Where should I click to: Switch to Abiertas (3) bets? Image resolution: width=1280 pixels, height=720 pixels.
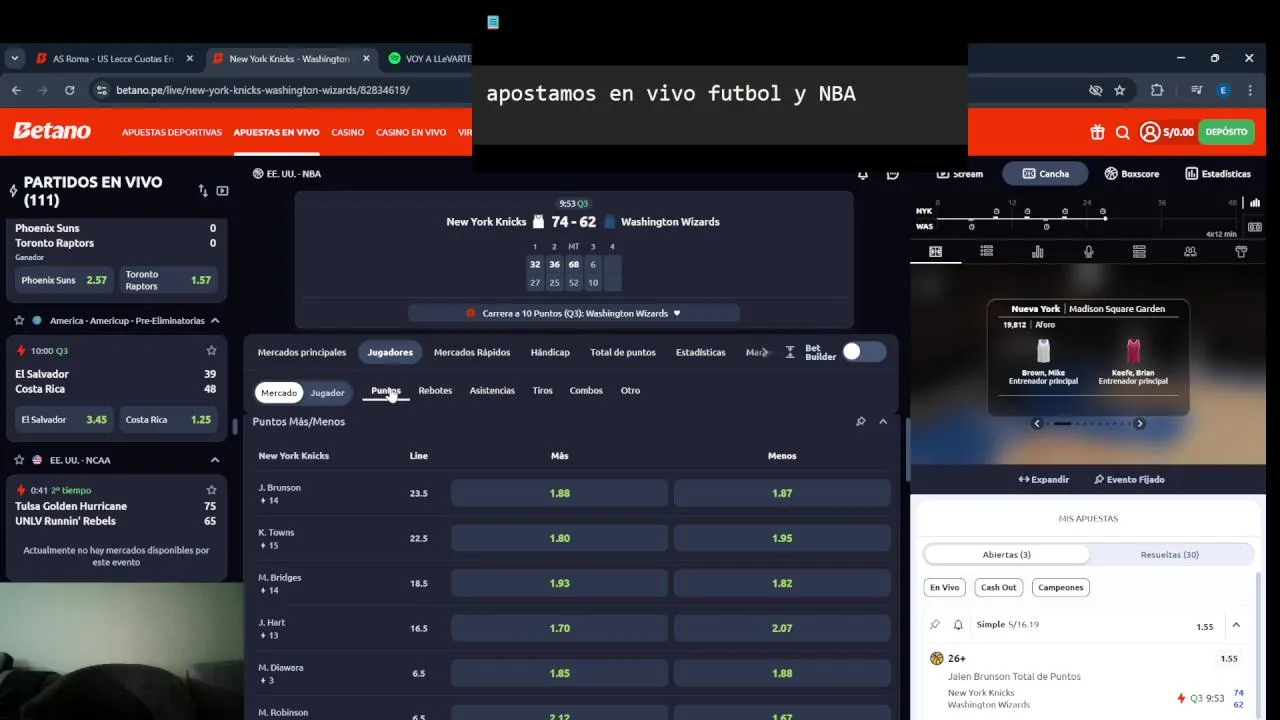1007,554
